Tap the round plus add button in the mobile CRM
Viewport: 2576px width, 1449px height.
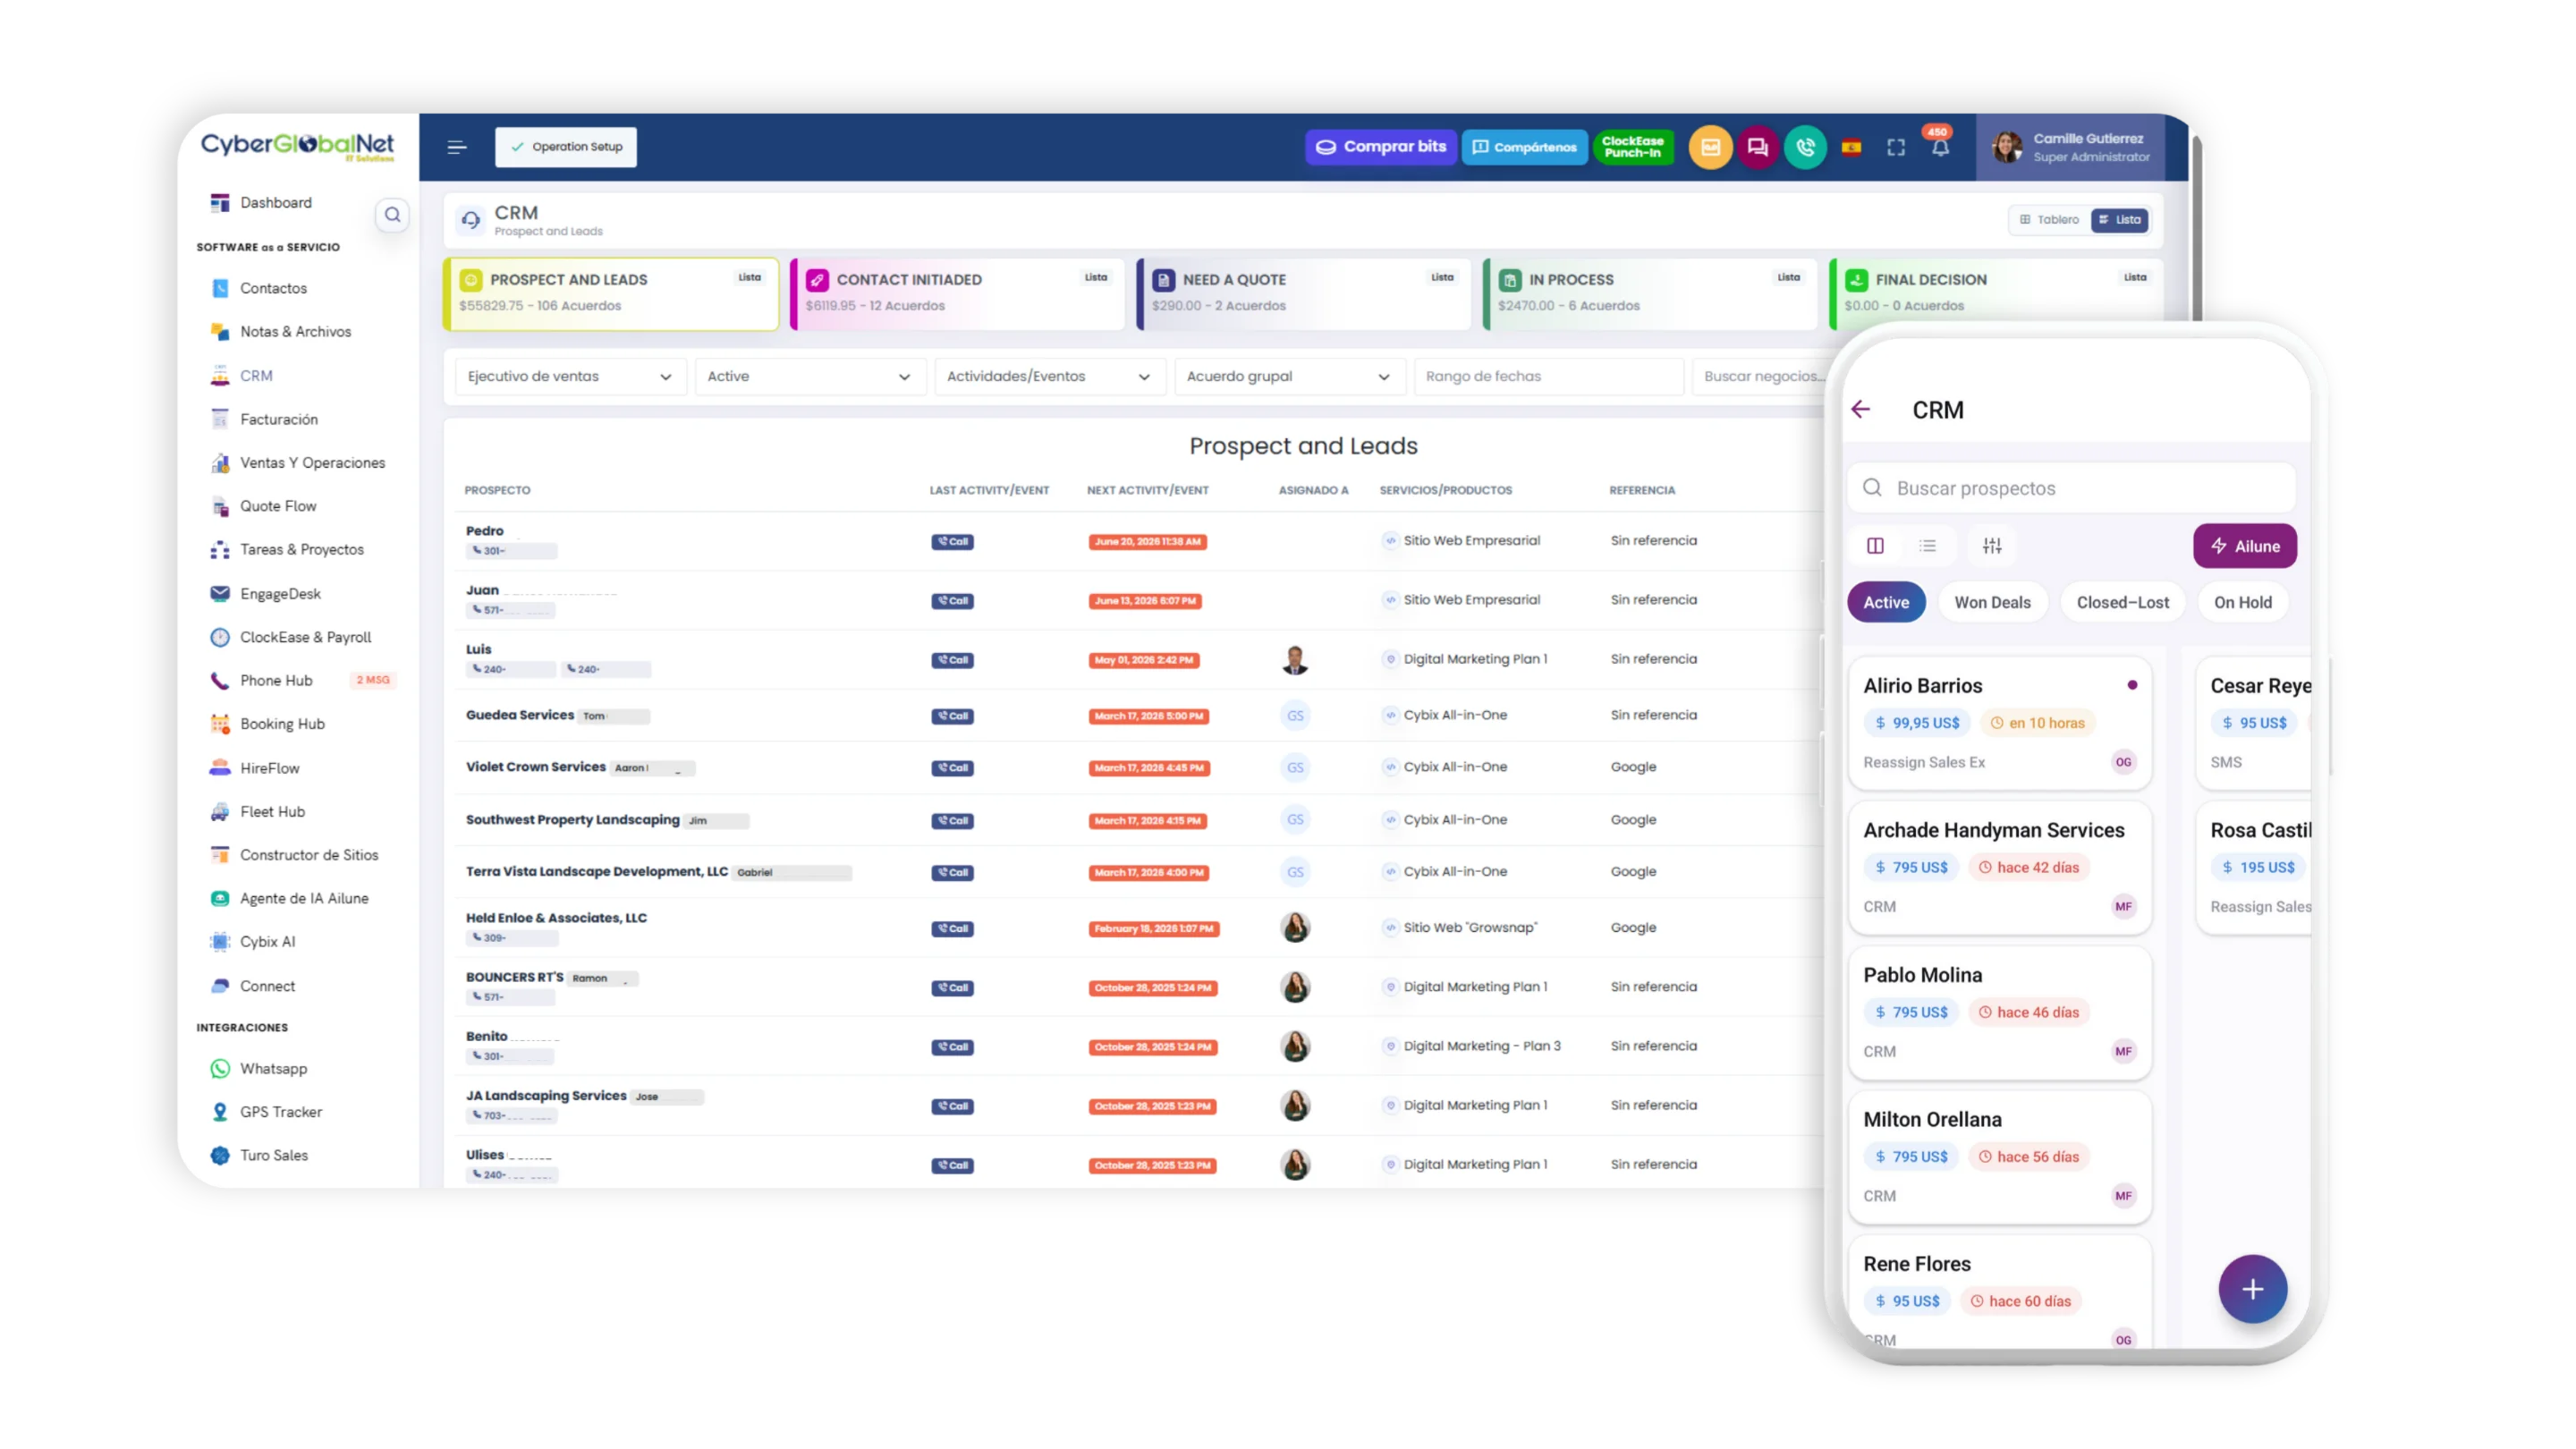click(x=2252, y=1289)
